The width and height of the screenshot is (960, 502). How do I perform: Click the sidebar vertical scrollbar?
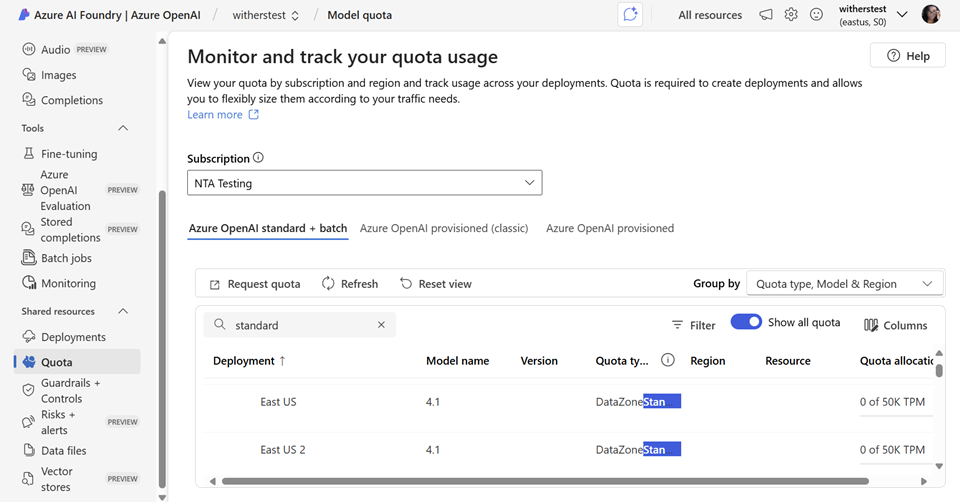point(162,339)
